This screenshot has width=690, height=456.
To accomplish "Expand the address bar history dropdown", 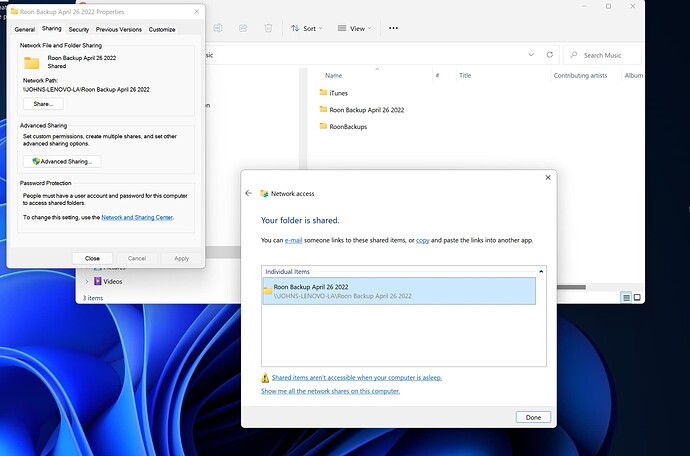I will click(531, 55).
